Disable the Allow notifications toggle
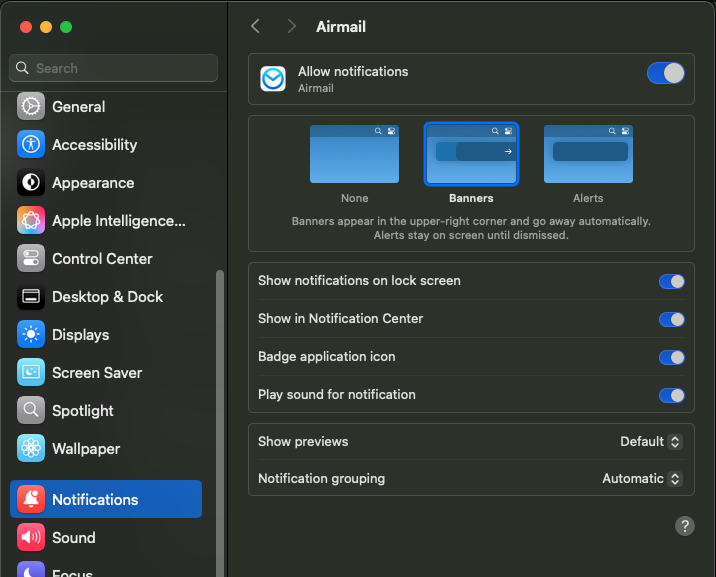Viewport: 716px width, 577px height. click(x=666, y=73)
